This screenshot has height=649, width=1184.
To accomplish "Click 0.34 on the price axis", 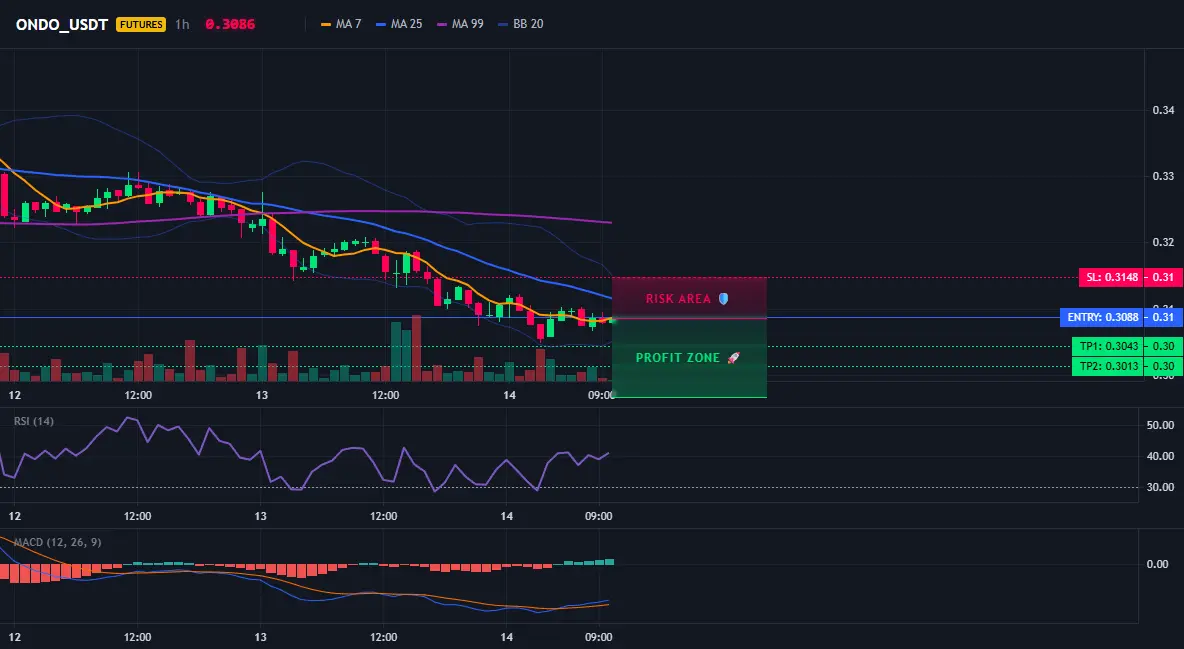I will tap(1163, 110).
